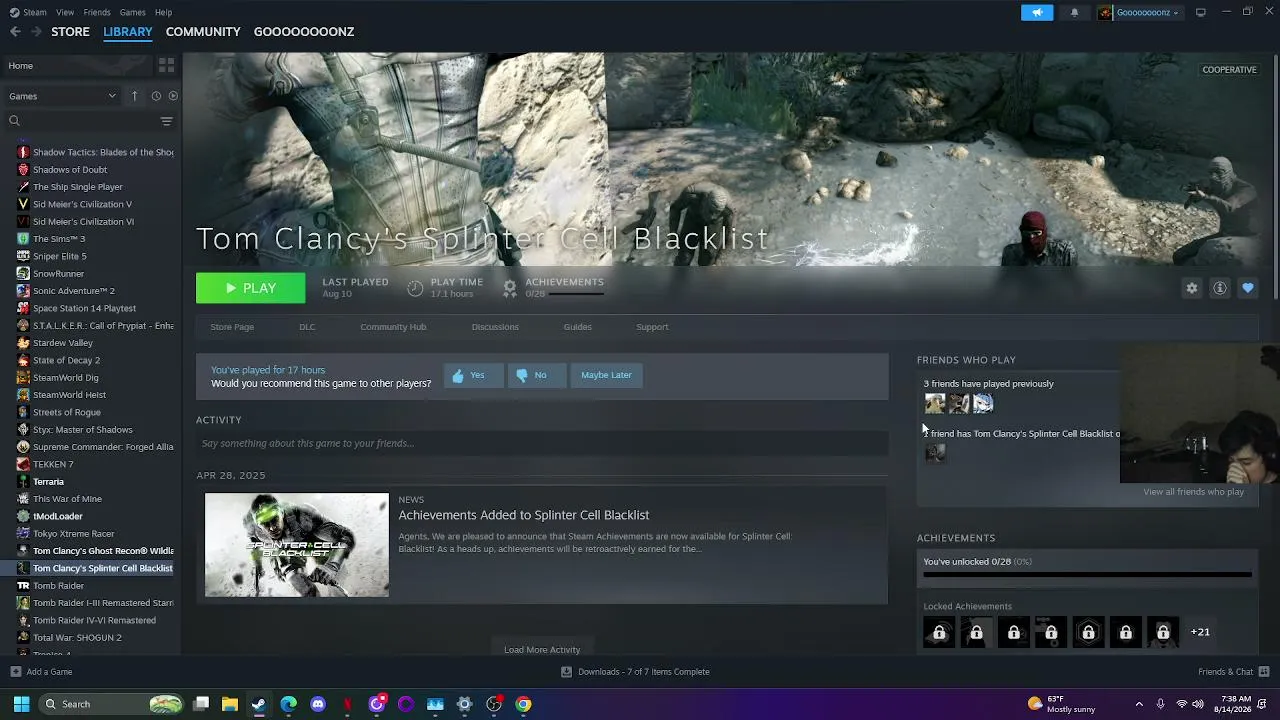This screenshot has width=1280, height=720.
Task: Open first friend avatar under played previously
Action: pyautogui.click(x=935, y=404)
